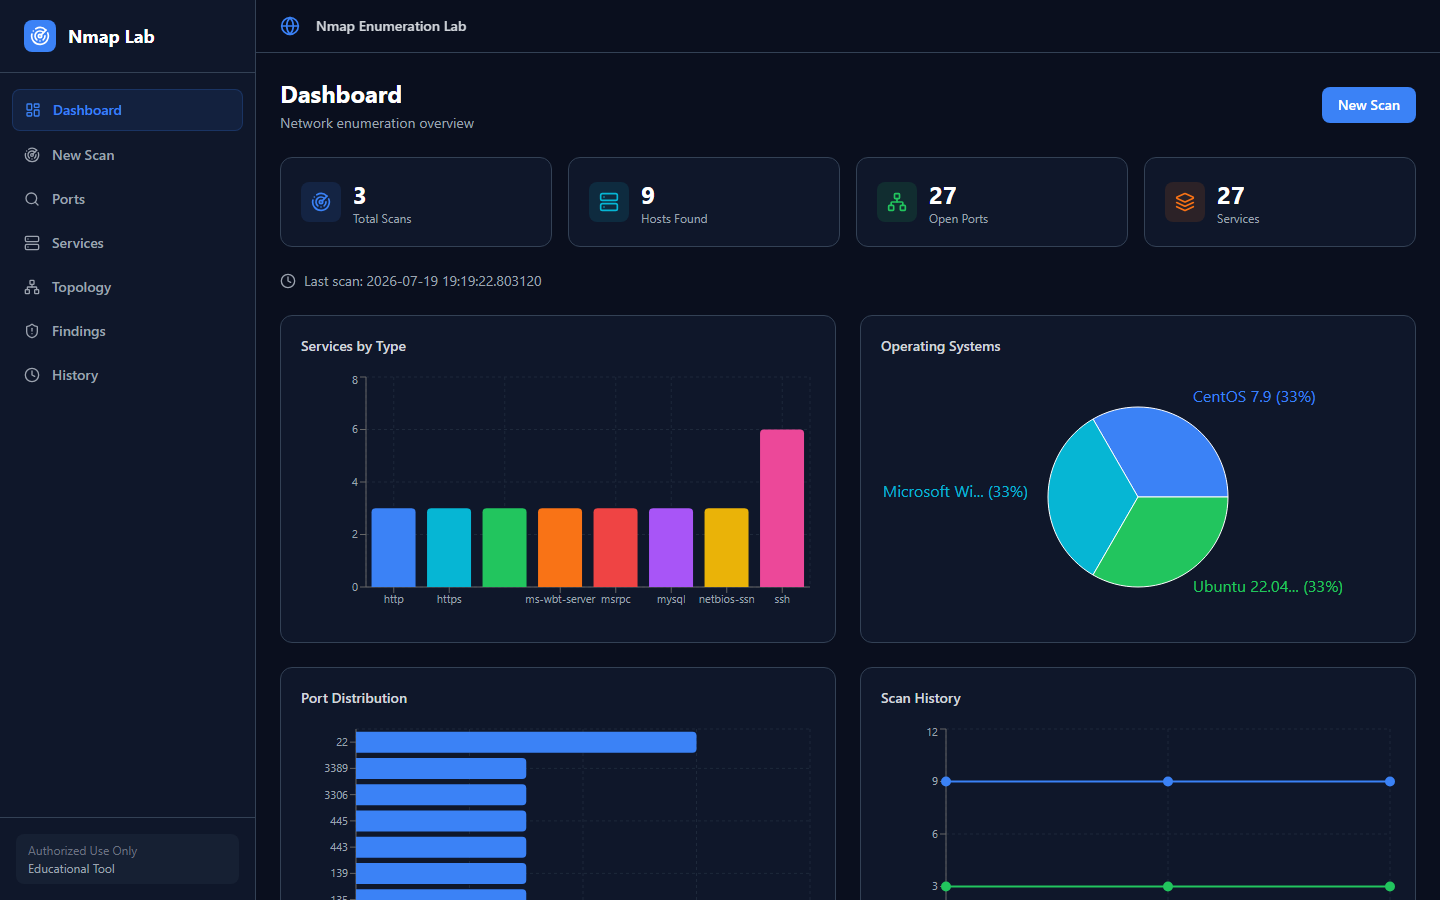Click the Topology network icon in sidebar
The image size is (1440, 900).
[x=32, y=287]
